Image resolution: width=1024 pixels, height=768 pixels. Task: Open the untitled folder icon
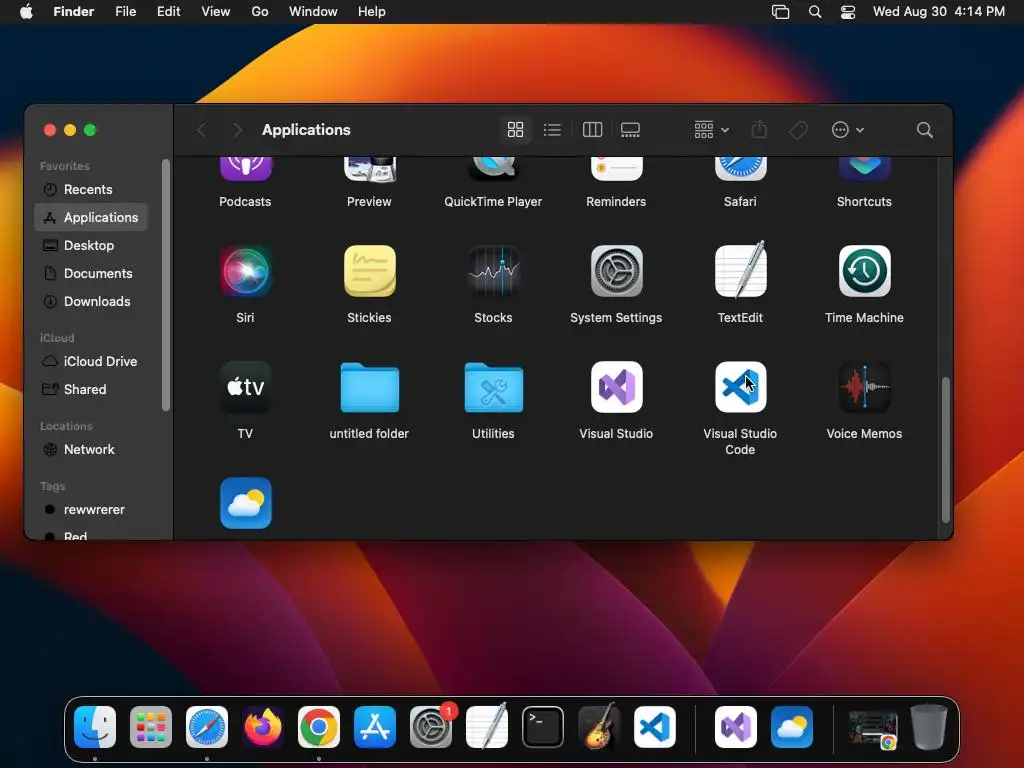[x=370, y=387]
